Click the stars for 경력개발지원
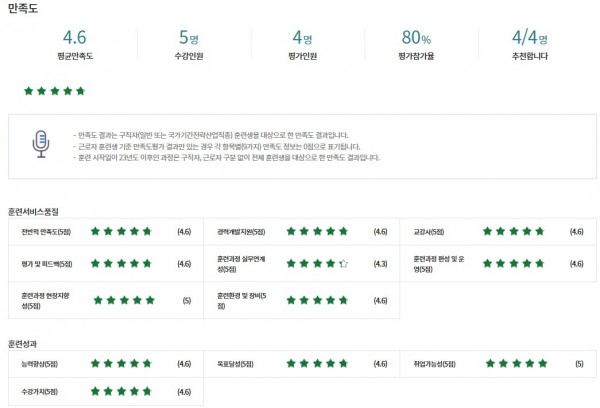Image resolution: width=600 pixels, height=408 pixels. point(317,231)
